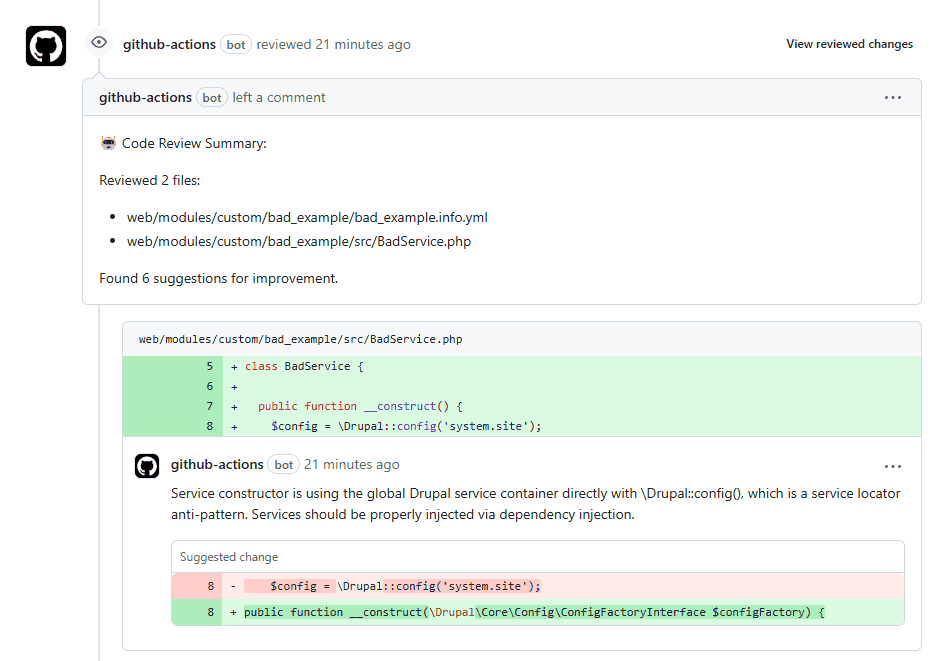Image resolution: width=938 pixels, height=661 pixels.
Task: Click the bot badge in left a comment header
Action: 212,98
